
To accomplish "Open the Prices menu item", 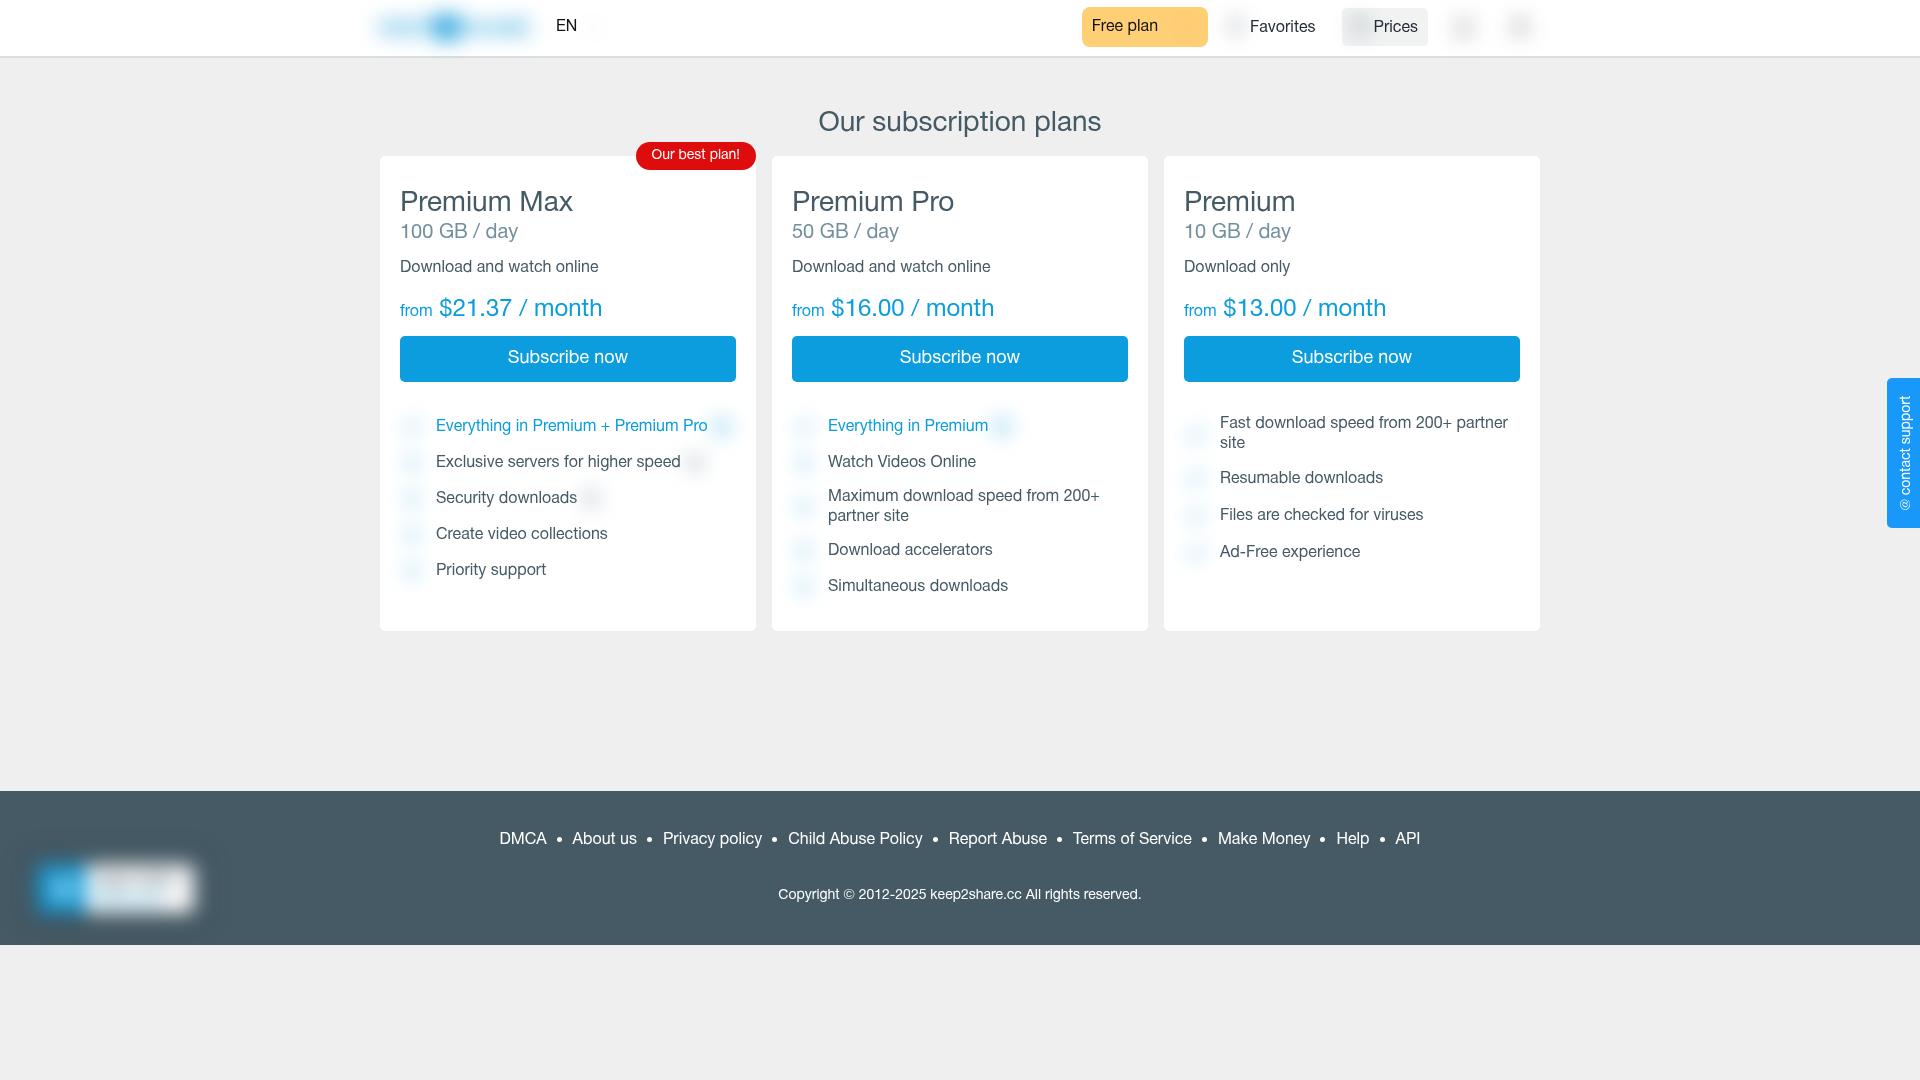I will [1384, 27].
